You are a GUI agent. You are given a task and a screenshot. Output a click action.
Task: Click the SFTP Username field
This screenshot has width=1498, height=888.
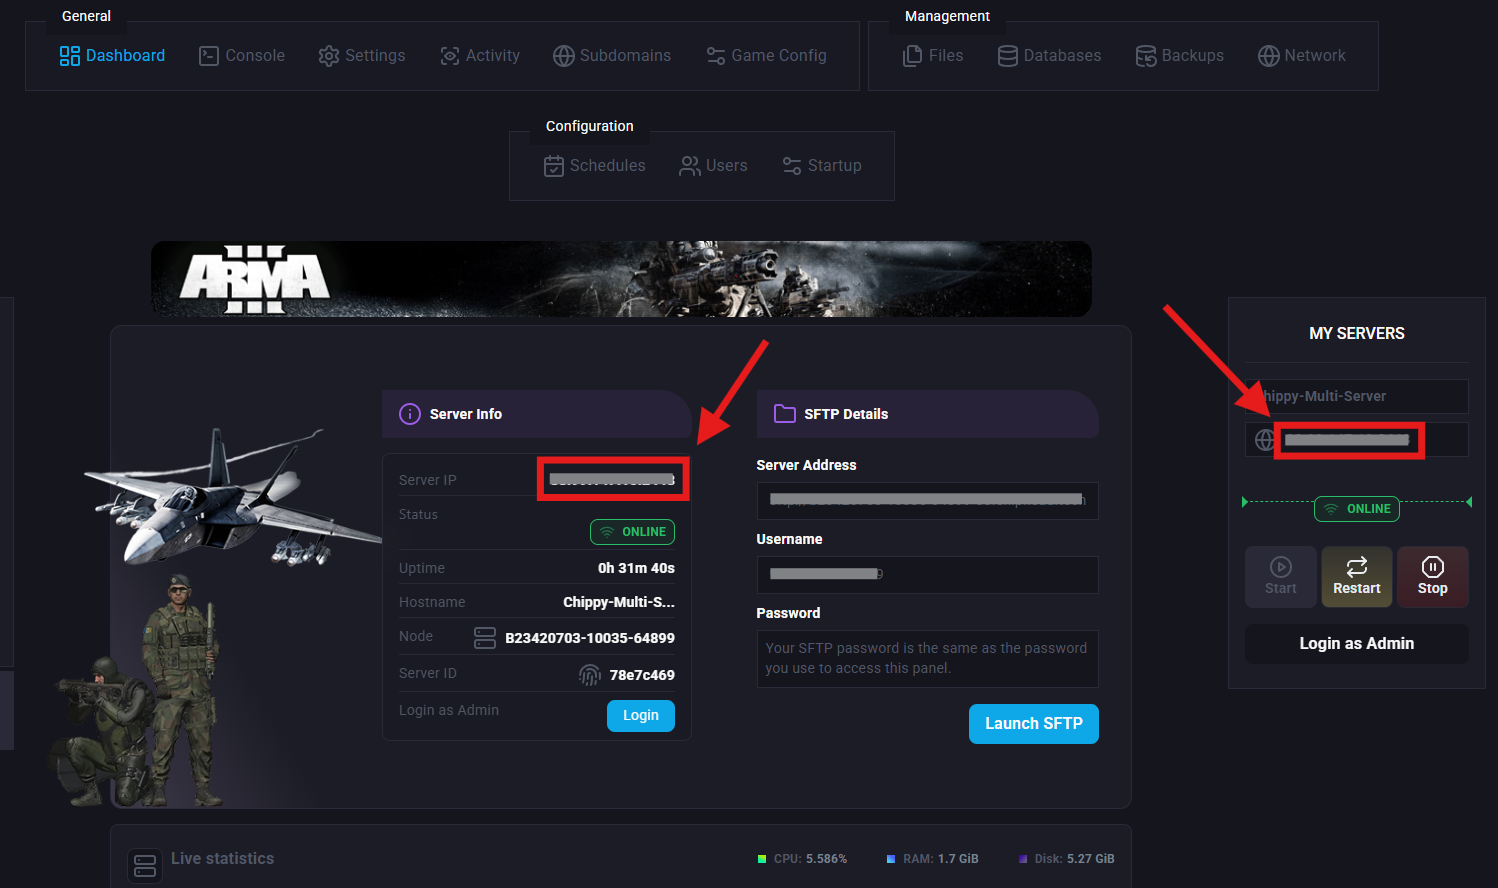(927, 575)
